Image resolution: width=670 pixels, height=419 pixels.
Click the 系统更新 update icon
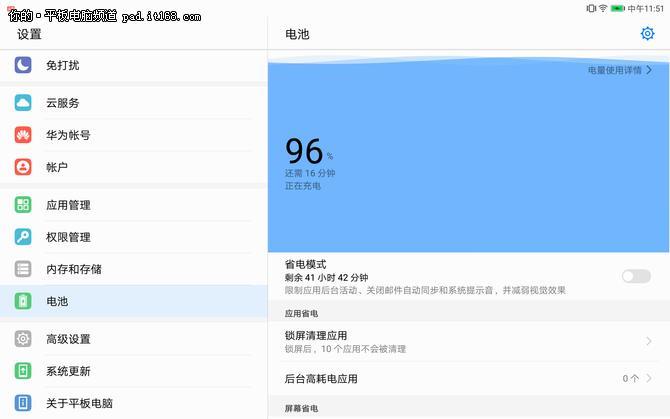(x=23, y=371)
